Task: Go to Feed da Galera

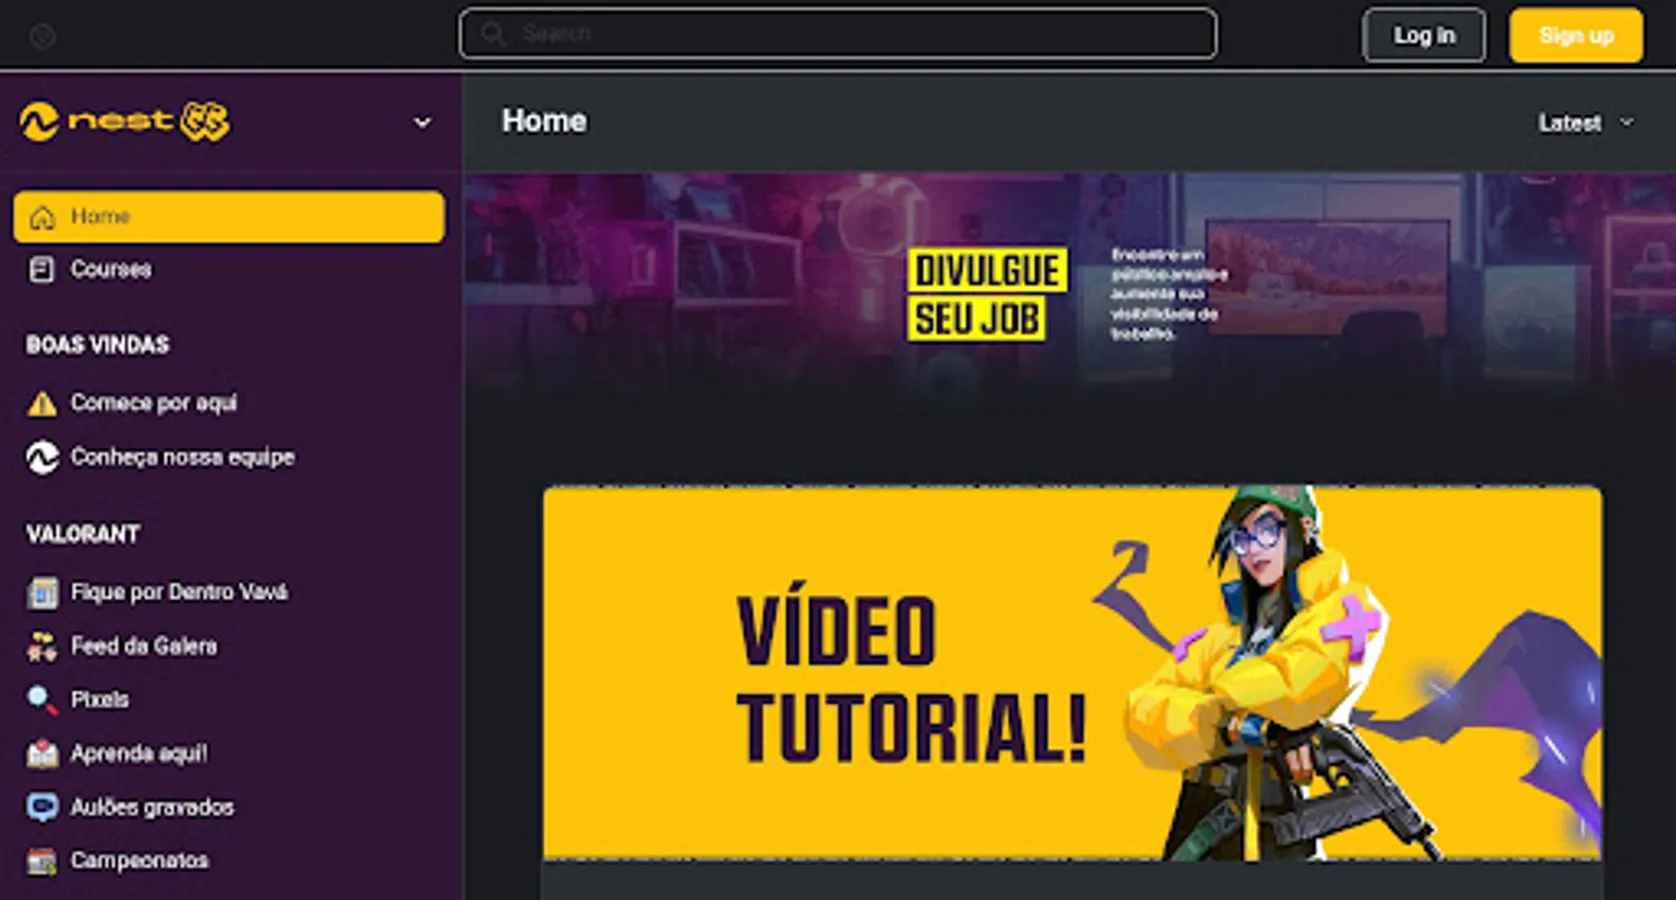Action: (x=229, y=646)
